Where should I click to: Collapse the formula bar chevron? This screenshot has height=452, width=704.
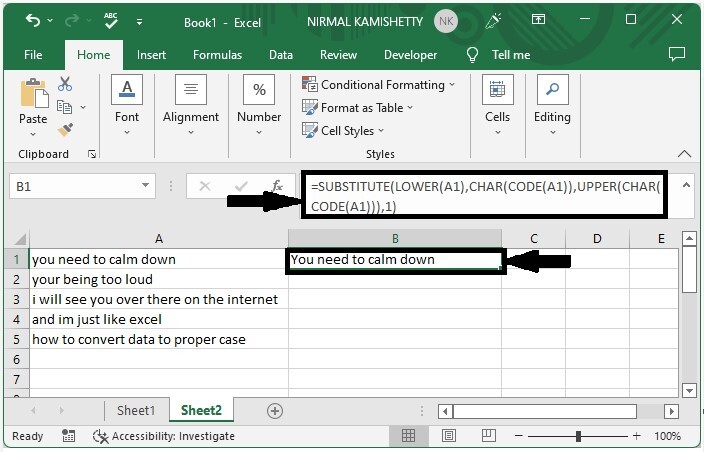pyautogui.click(x=686, y=185)
